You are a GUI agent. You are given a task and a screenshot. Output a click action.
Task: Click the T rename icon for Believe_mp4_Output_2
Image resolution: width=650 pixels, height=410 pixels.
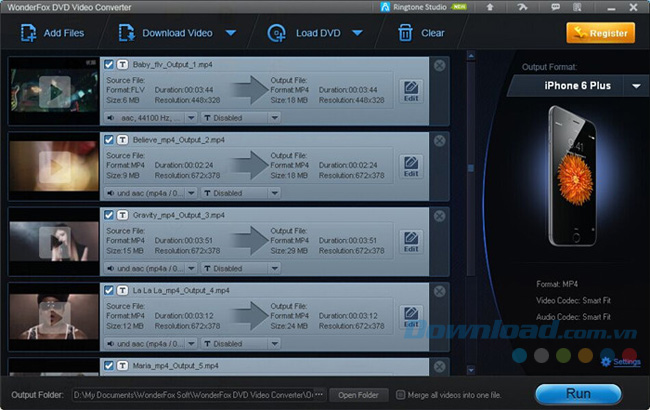(x=122, y=140)
